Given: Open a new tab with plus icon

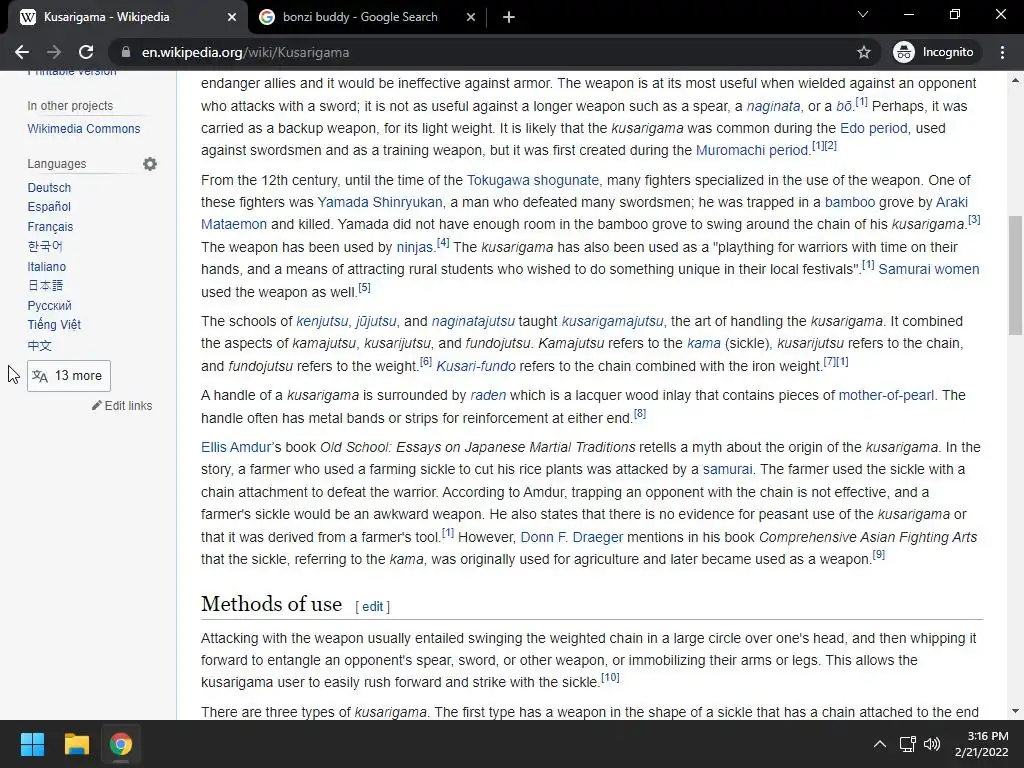Looking at the screenshot, I should click(509, 18).
